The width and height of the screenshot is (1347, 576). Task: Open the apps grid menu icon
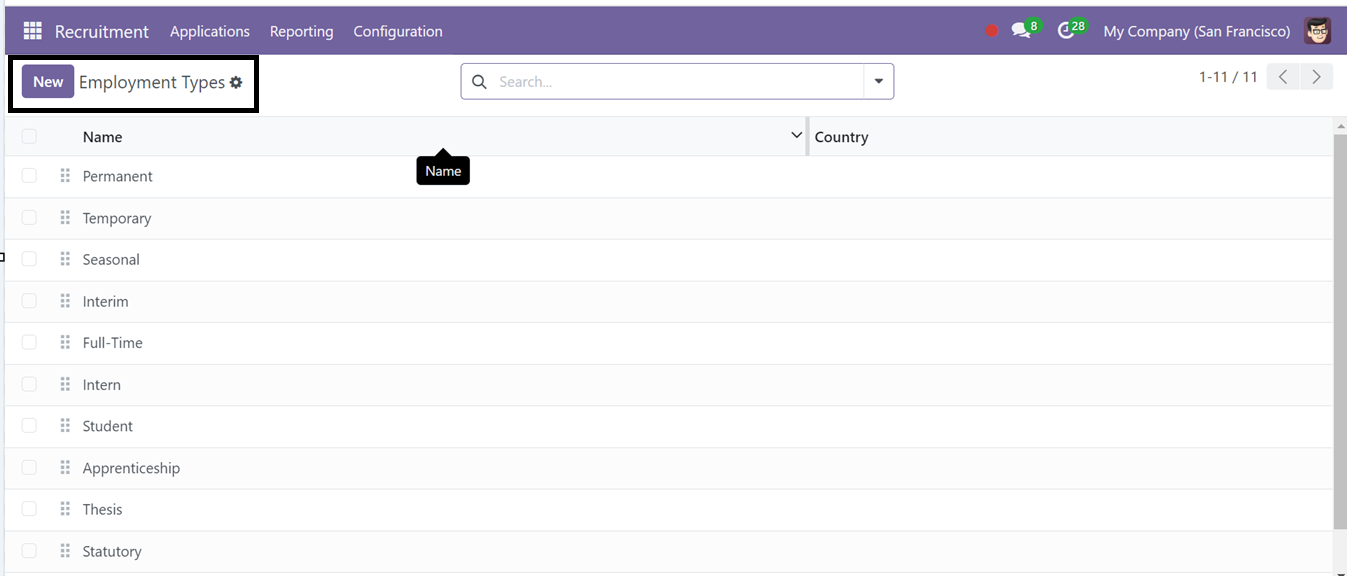click(32, 31)
